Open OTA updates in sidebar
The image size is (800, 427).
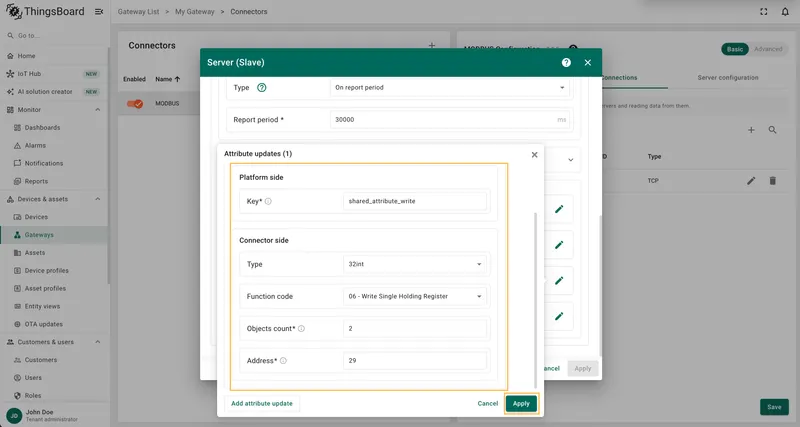[x=54, y=324]
